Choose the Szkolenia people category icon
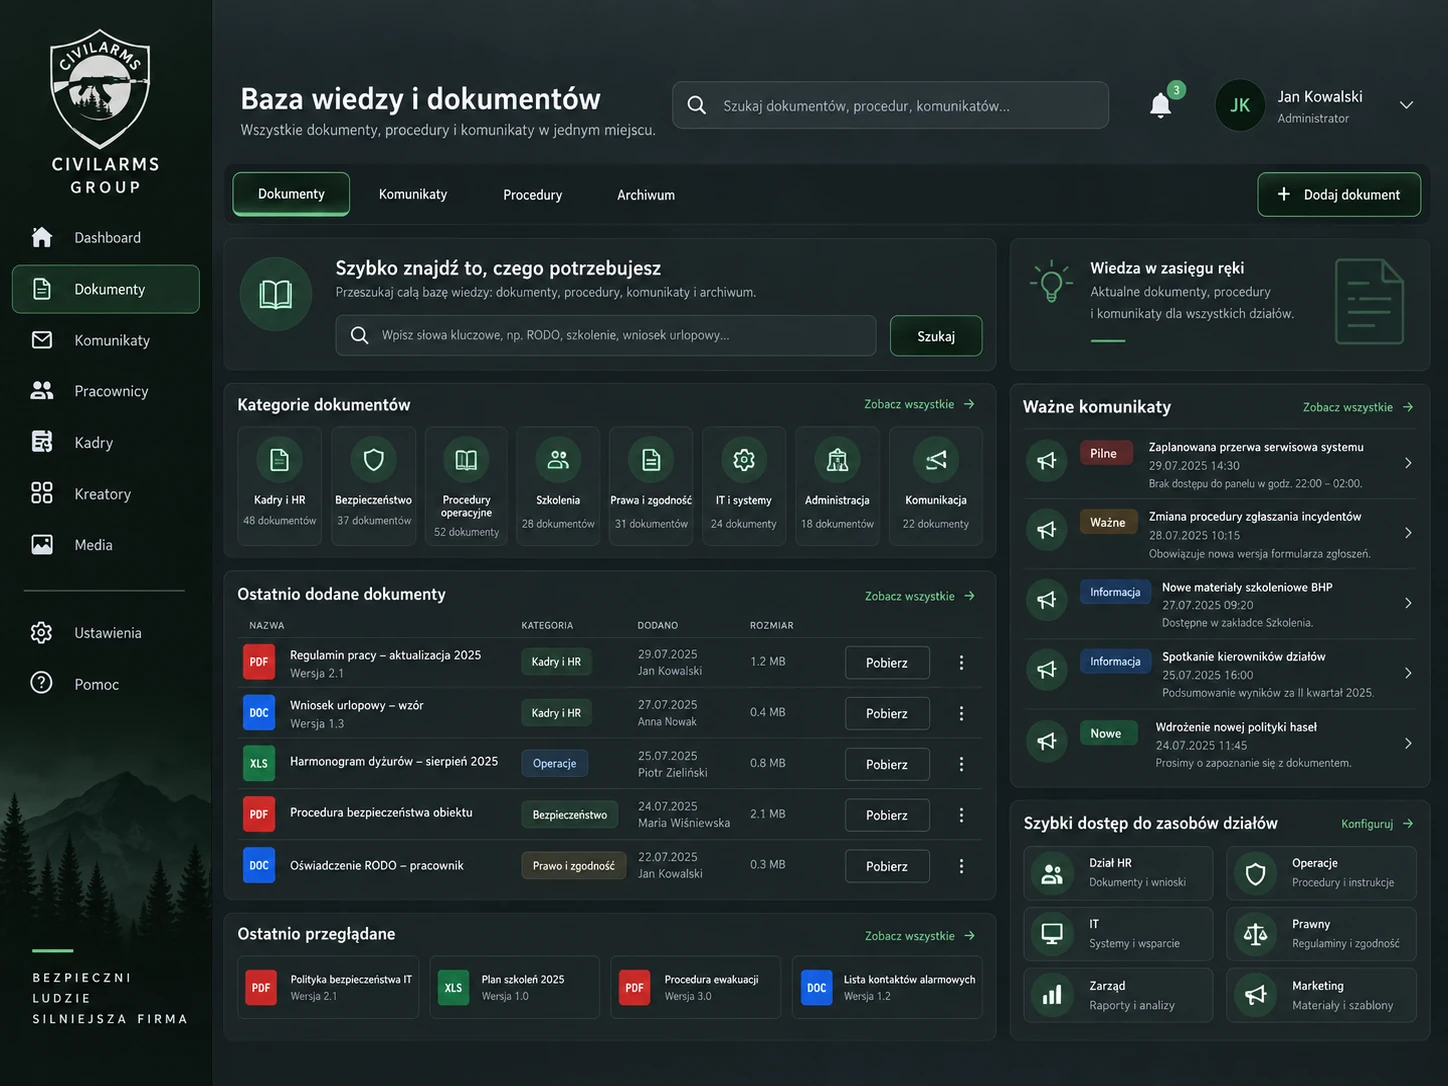 [x=558, y=460]
